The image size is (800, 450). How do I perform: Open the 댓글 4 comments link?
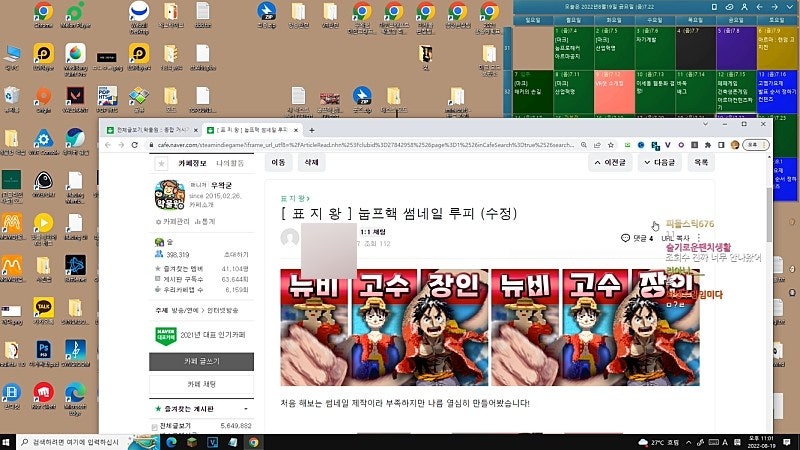pyautogui.click(x=637, y=238)
